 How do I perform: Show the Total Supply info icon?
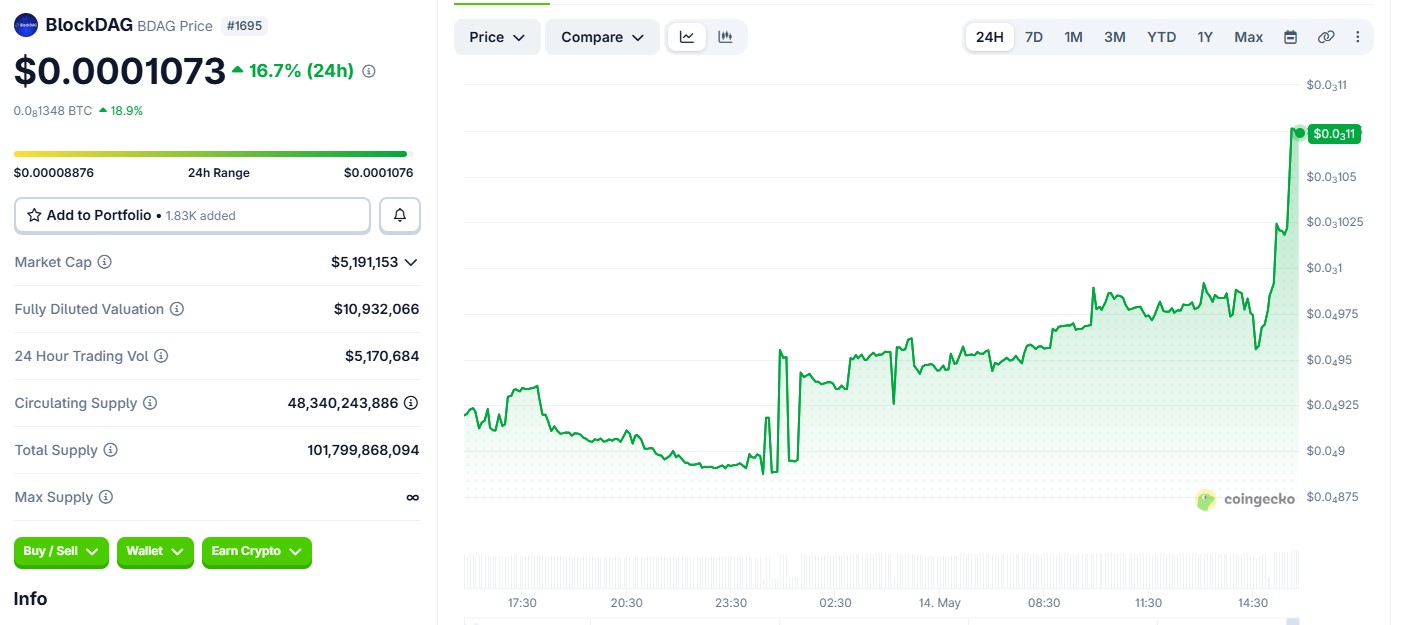(111, 450)
